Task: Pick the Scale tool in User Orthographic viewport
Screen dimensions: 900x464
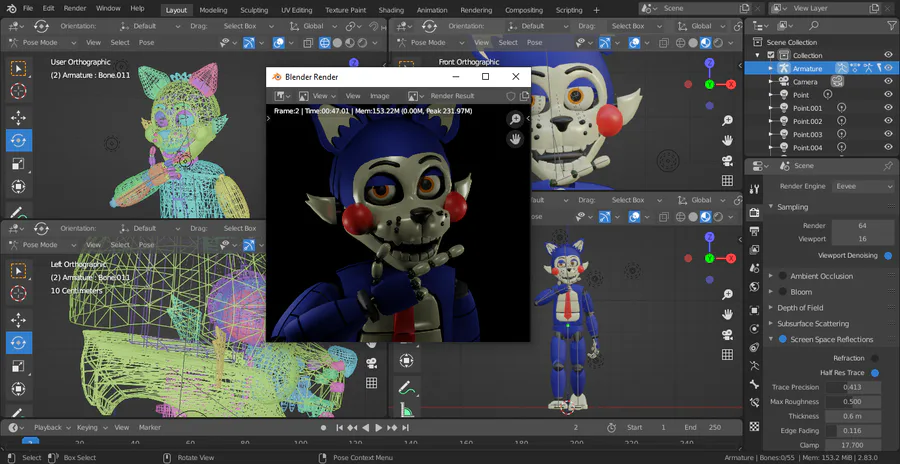Action: click(19, 164)
